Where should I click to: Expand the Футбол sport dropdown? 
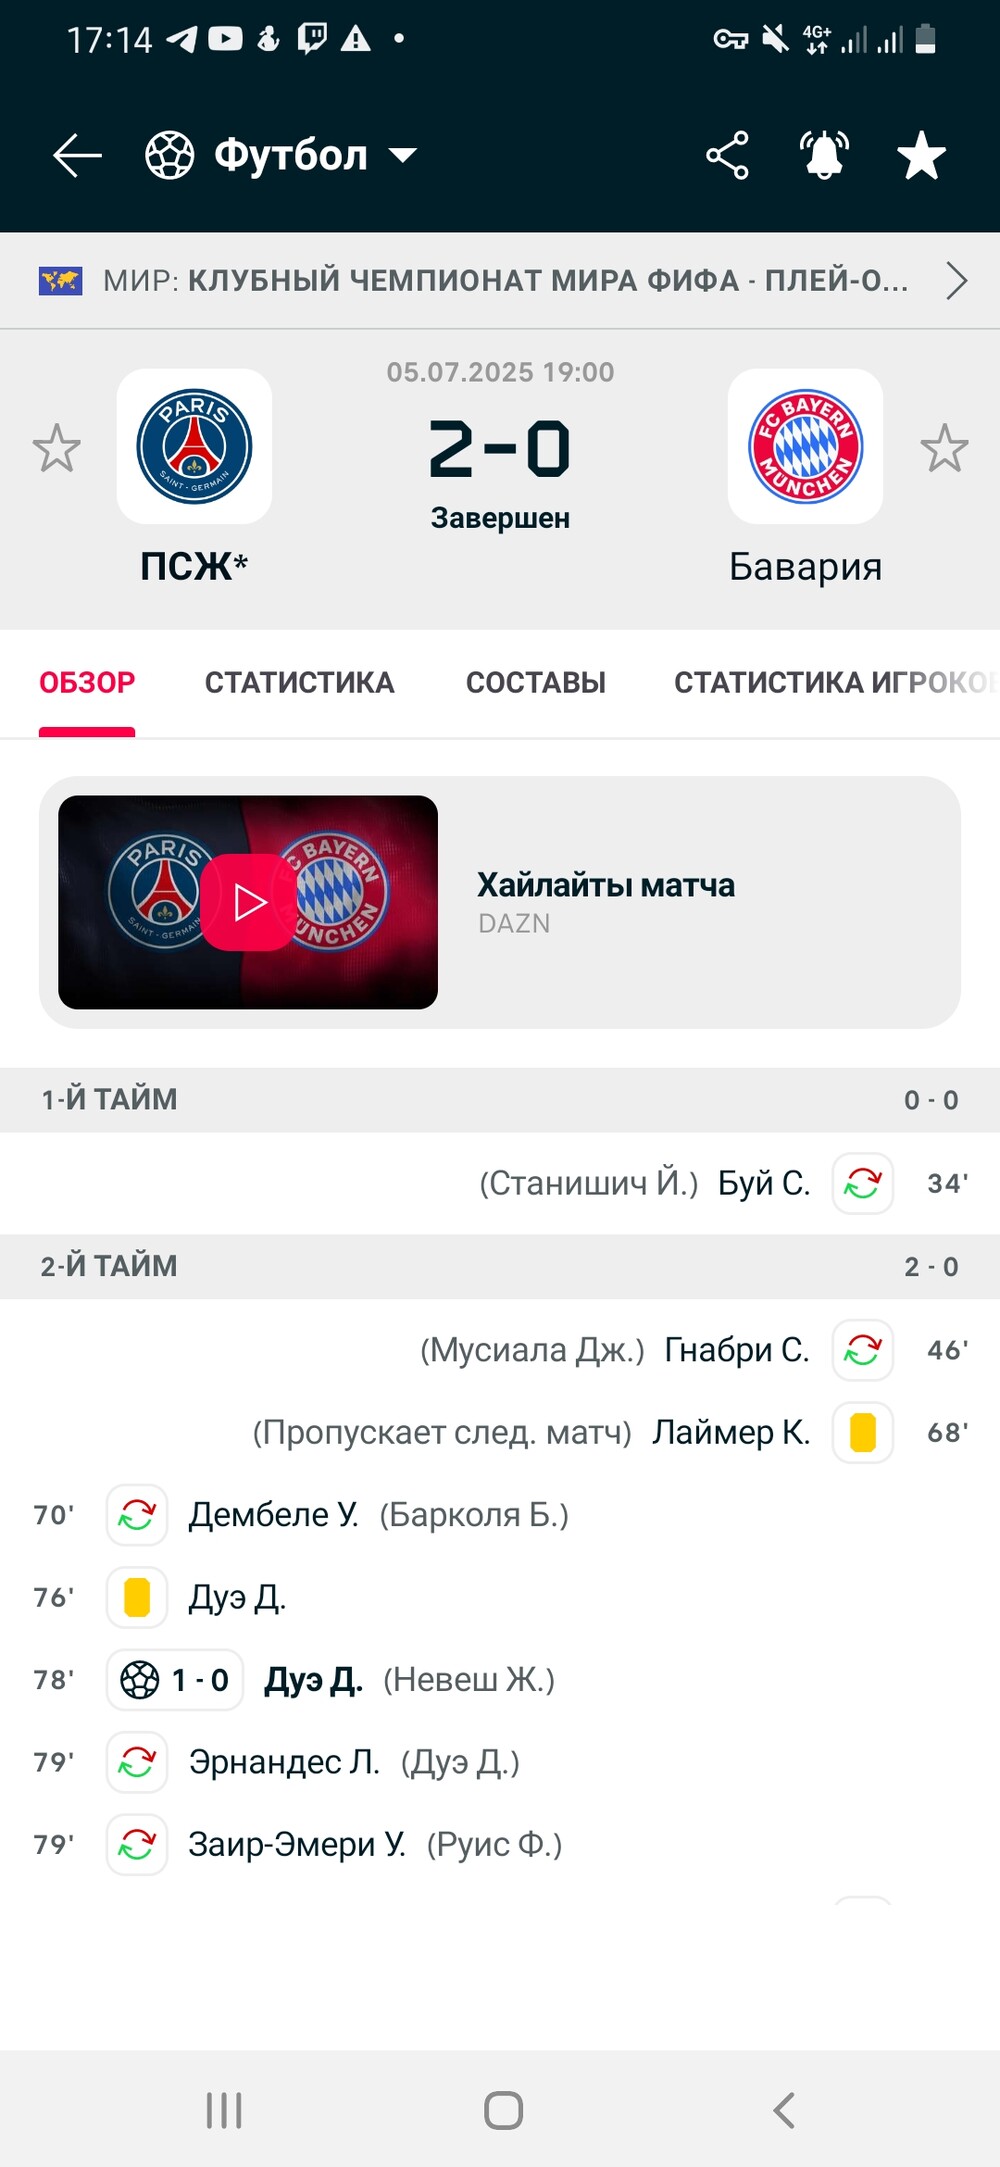[x=282, y=155]
